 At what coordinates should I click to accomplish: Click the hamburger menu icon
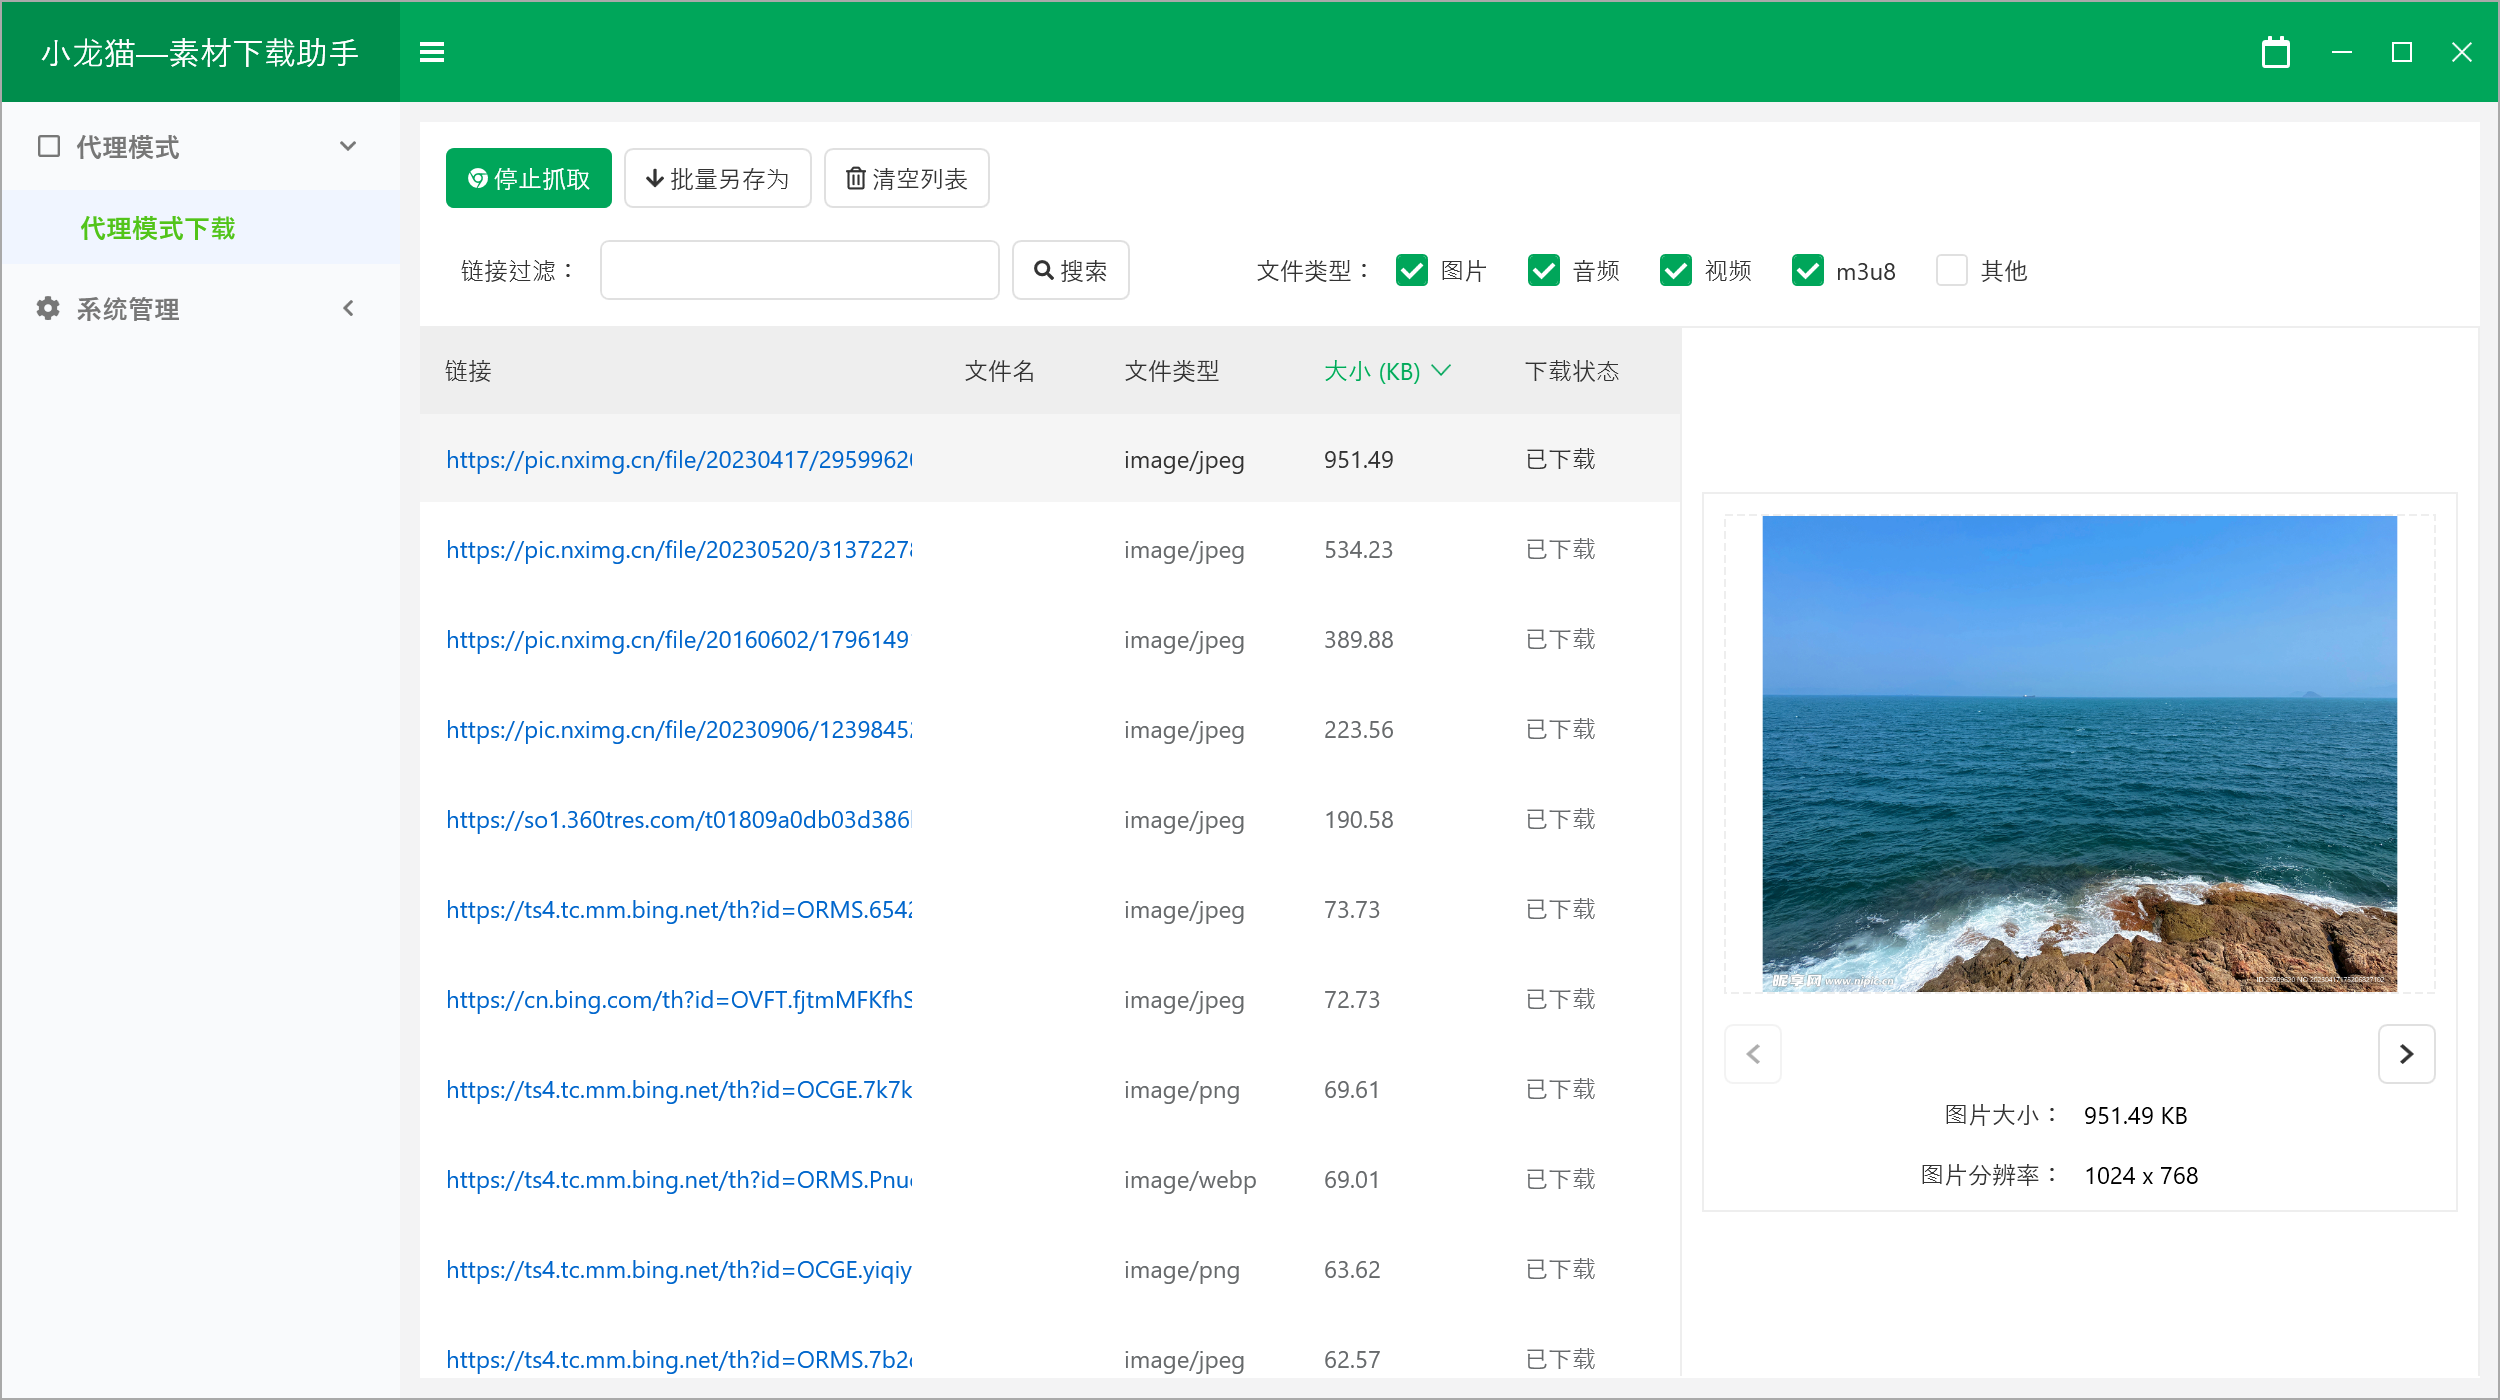tap(432, 52)
